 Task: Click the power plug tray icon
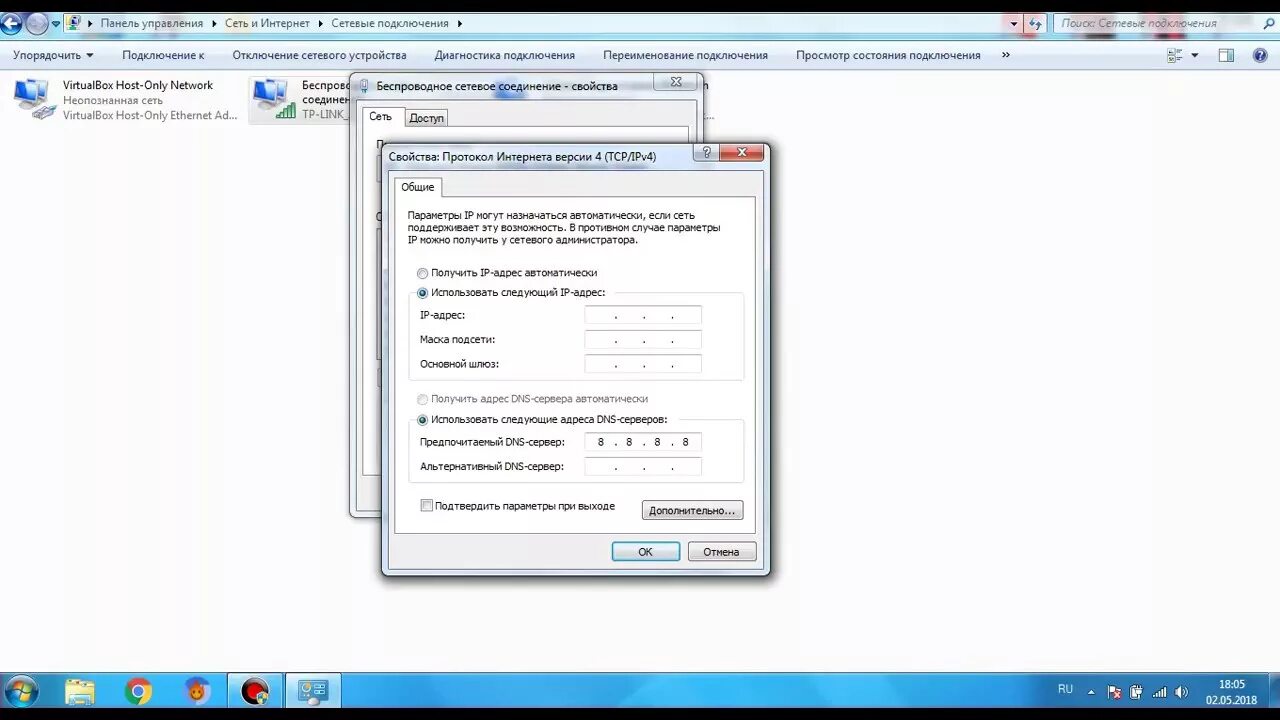(1136, 692)
